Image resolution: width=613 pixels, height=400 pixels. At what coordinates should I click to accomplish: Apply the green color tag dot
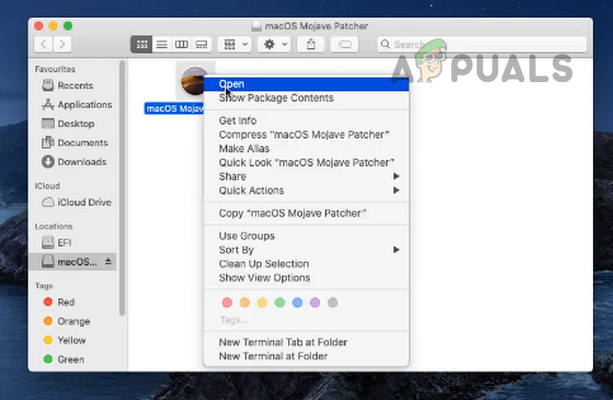(x=280, y=302)
